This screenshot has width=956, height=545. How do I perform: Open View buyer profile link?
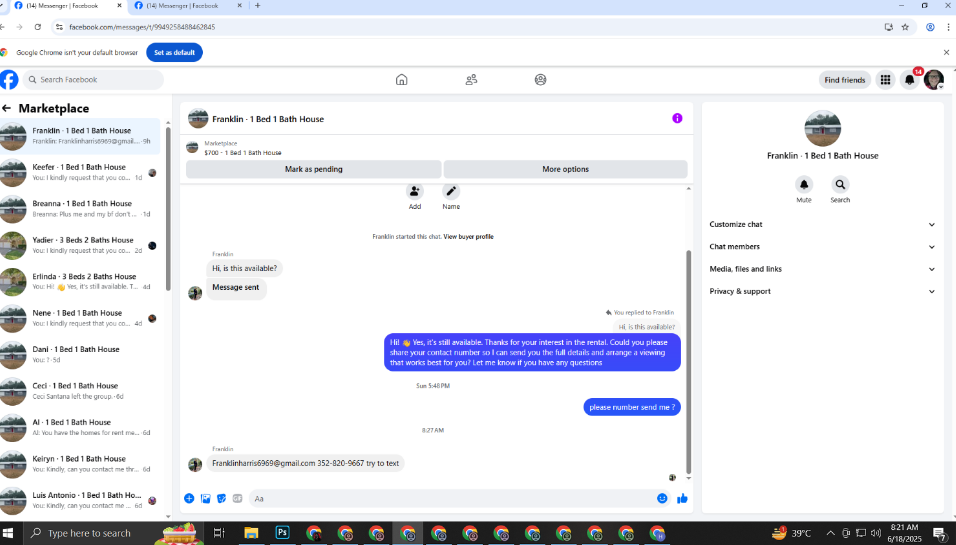(468, 237)
